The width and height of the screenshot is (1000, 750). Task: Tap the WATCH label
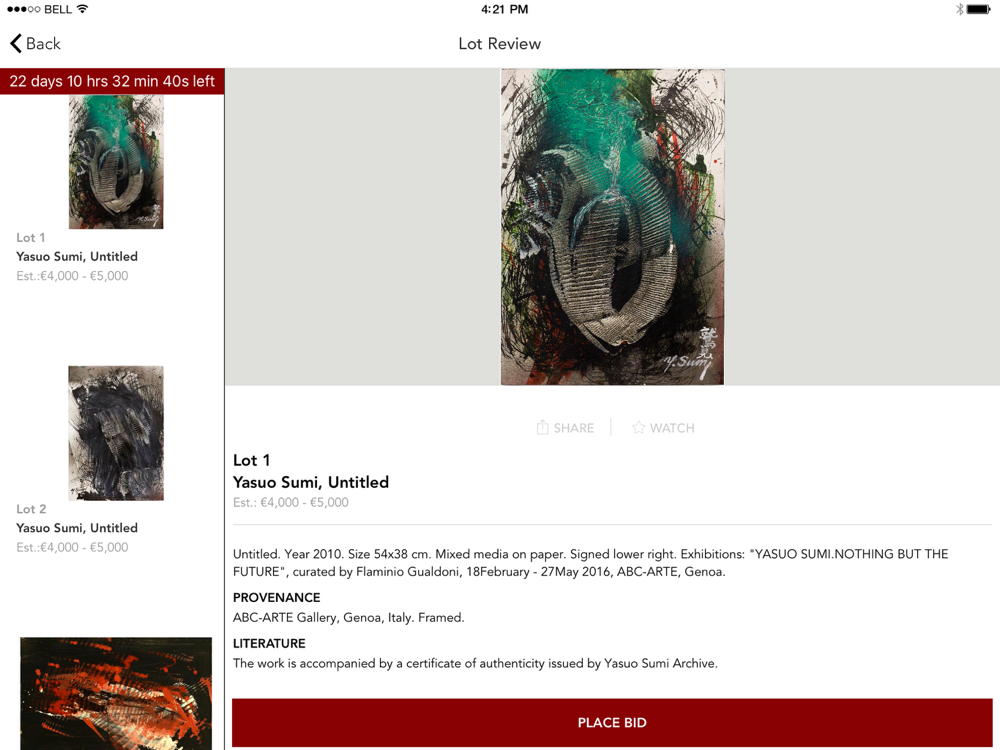(x=672, y=428)
